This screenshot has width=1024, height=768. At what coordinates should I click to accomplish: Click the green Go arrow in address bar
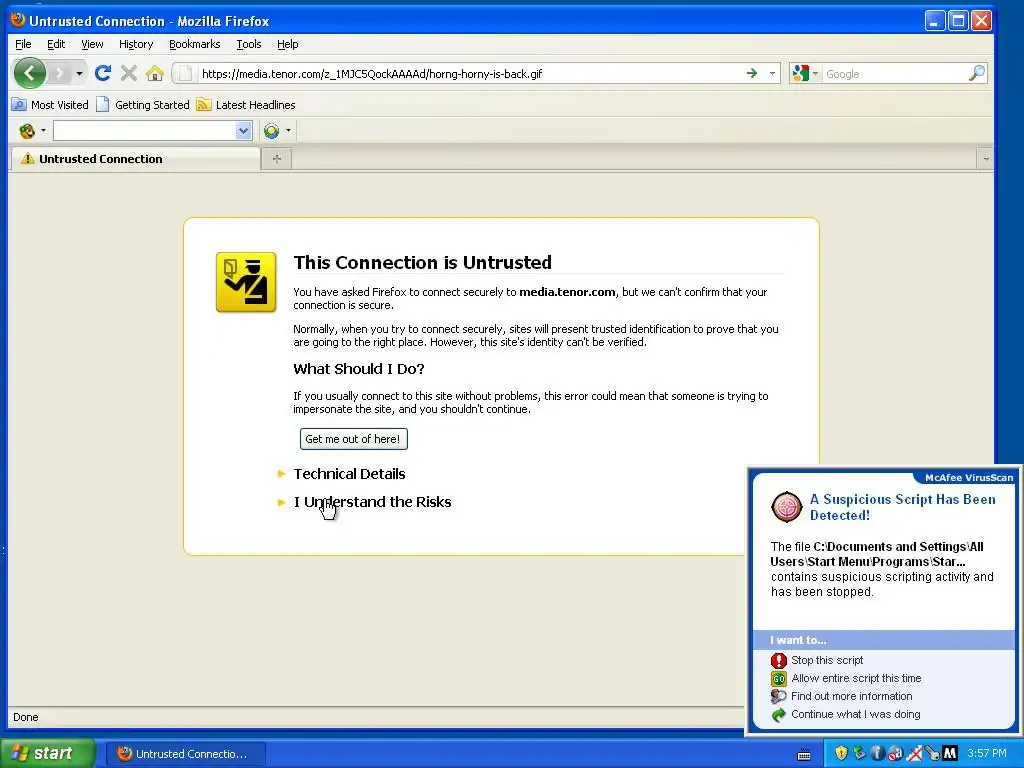click(x=752, y=73)
